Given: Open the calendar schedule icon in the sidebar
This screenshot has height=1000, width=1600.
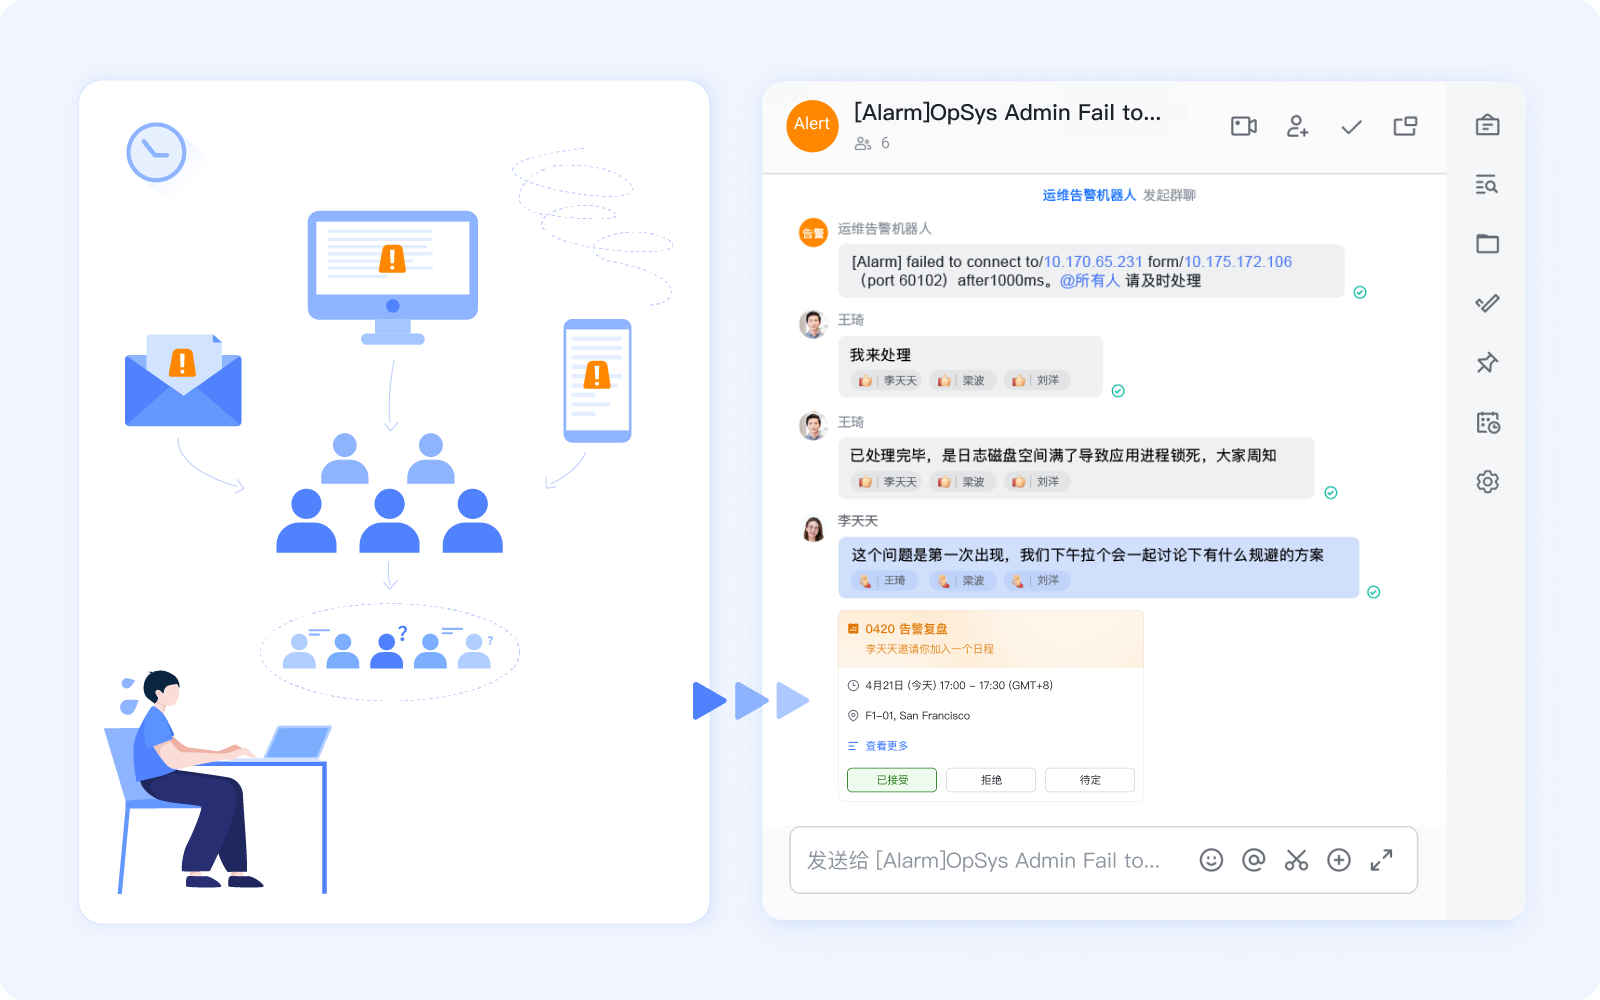Looking at the screenshot, I should tap(1487, 423).
